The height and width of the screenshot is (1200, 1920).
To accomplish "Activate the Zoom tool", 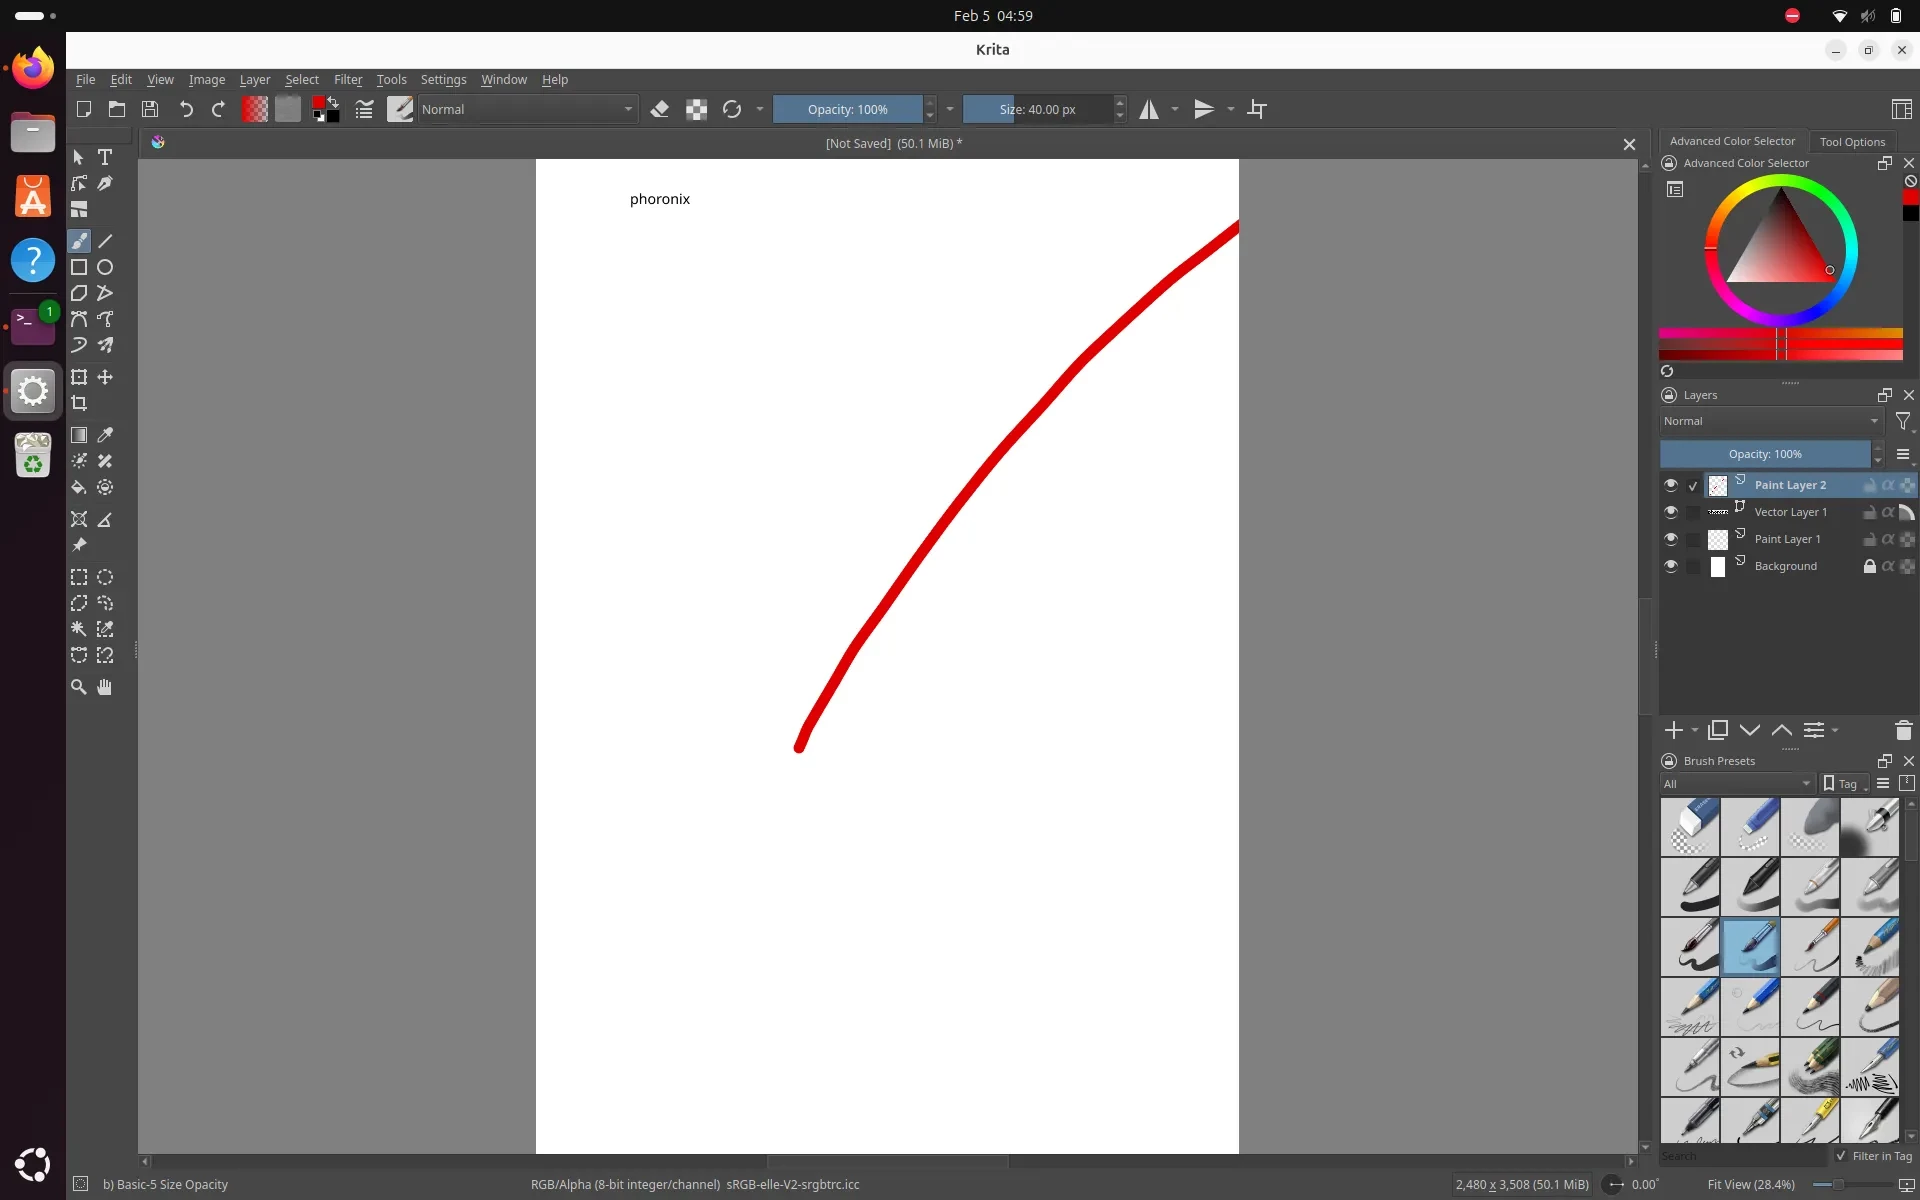I will (79, 688).
